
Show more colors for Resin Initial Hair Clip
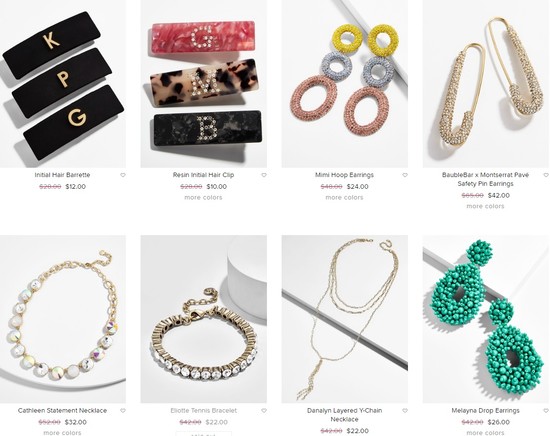tap(203, 197)
